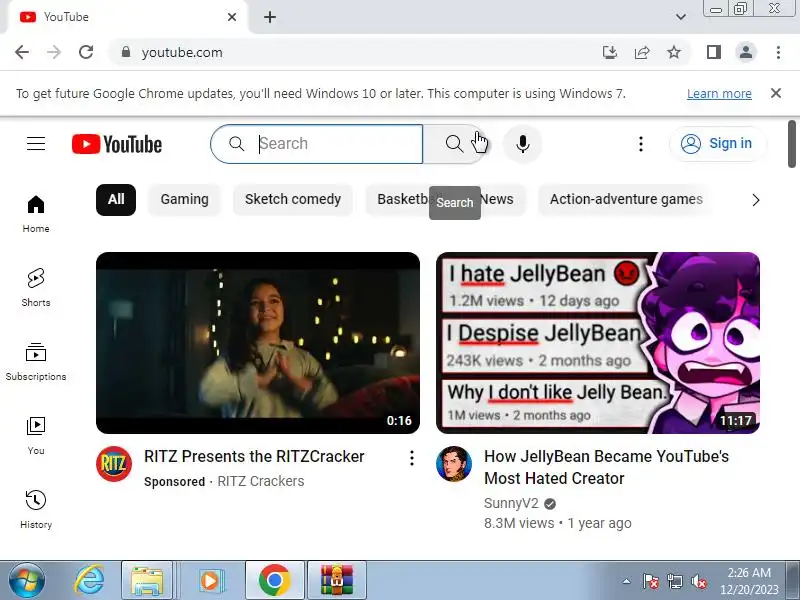Screen dimensions: 800x600
Task: Play the JellyBean video thumbnail
Action: [x=598, y=343]
